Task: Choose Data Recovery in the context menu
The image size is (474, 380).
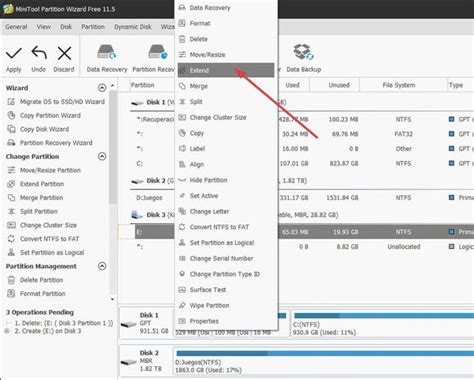Action: point(226,8)
